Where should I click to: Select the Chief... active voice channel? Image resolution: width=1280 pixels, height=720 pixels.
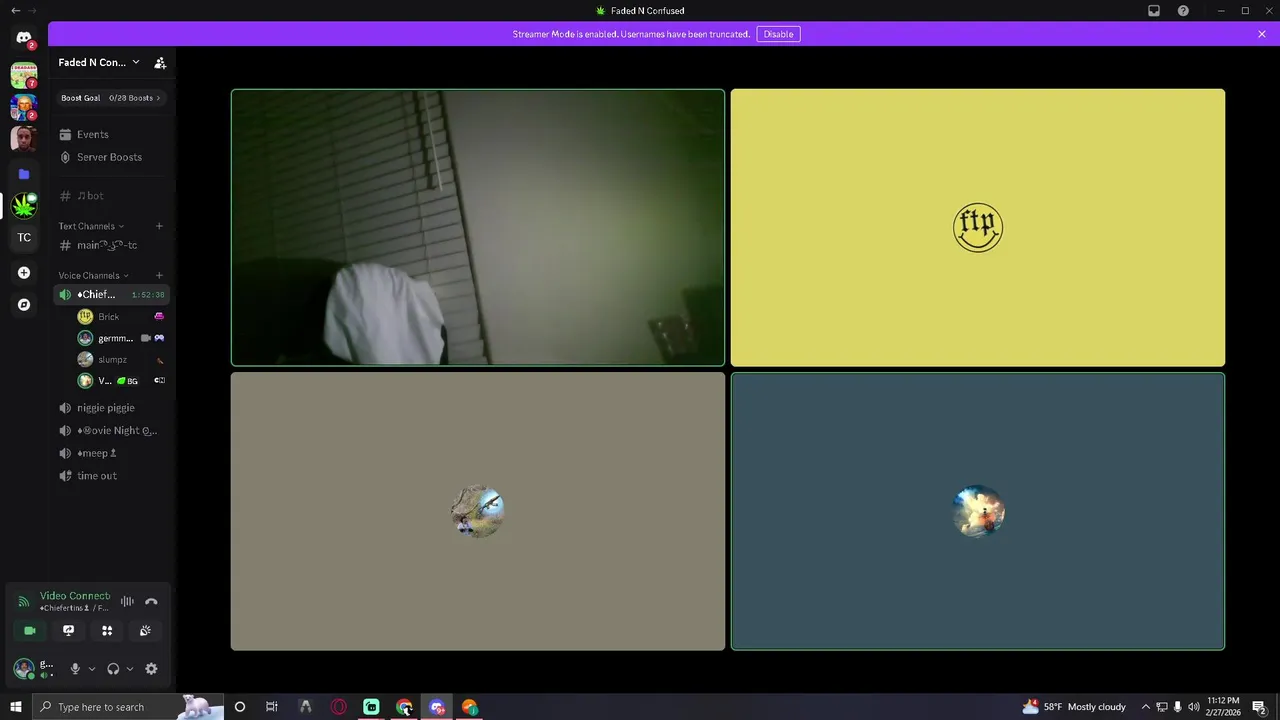pyautogui.click(x=111, y=294)
